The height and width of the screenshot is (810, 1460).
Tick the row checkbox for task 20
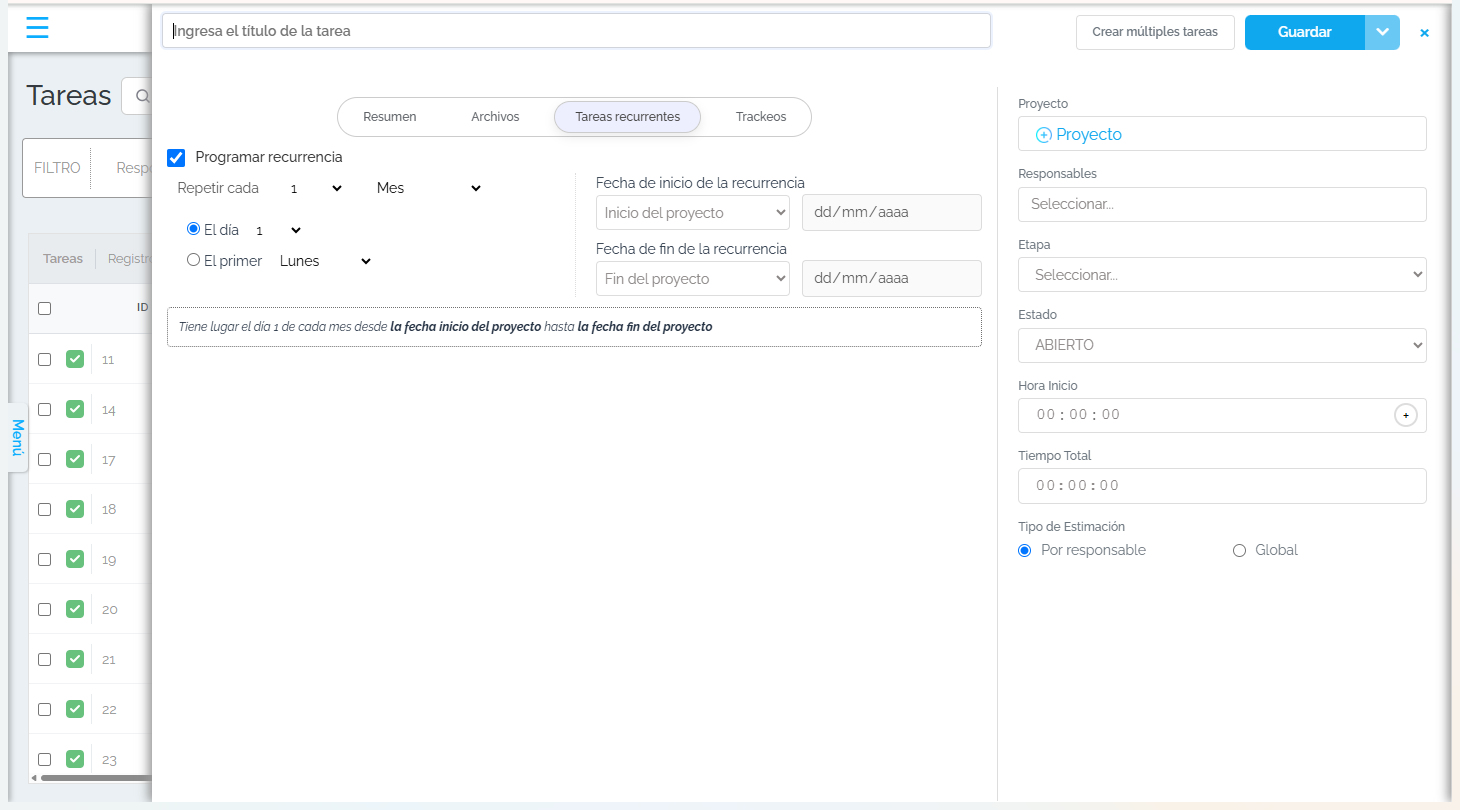[44, 609]
